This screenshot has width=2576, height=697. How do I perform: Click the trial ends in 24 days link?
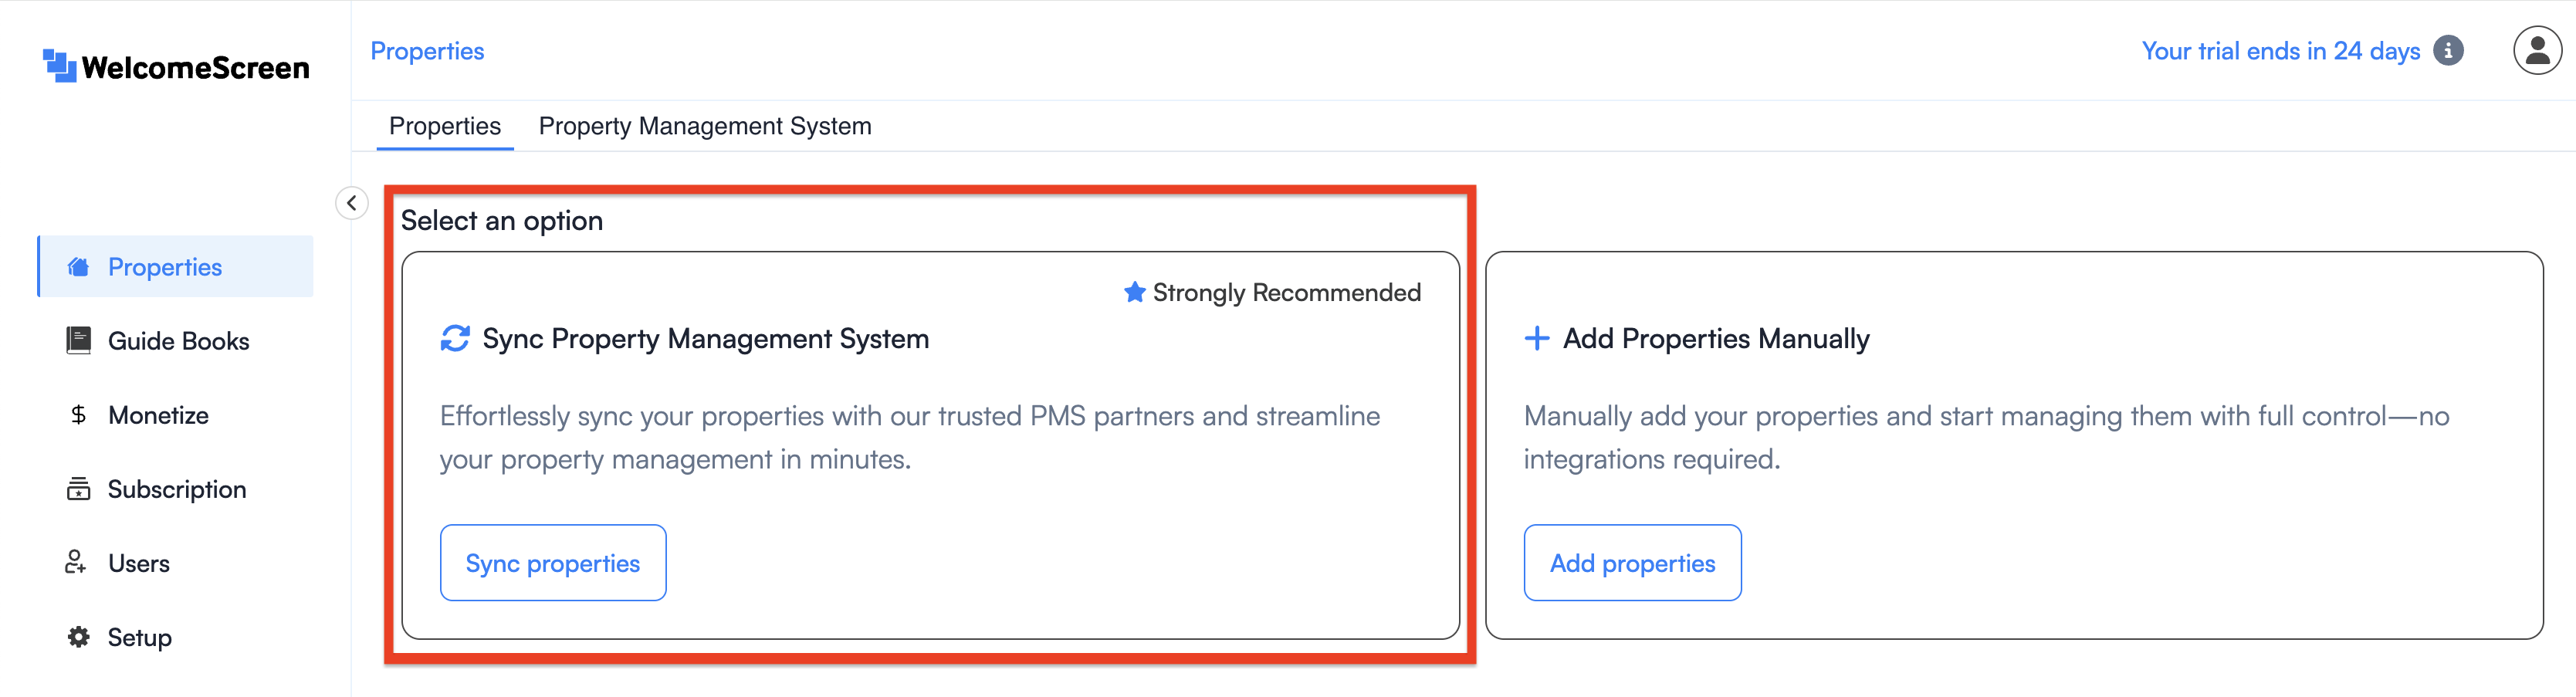pos(2280,51)
